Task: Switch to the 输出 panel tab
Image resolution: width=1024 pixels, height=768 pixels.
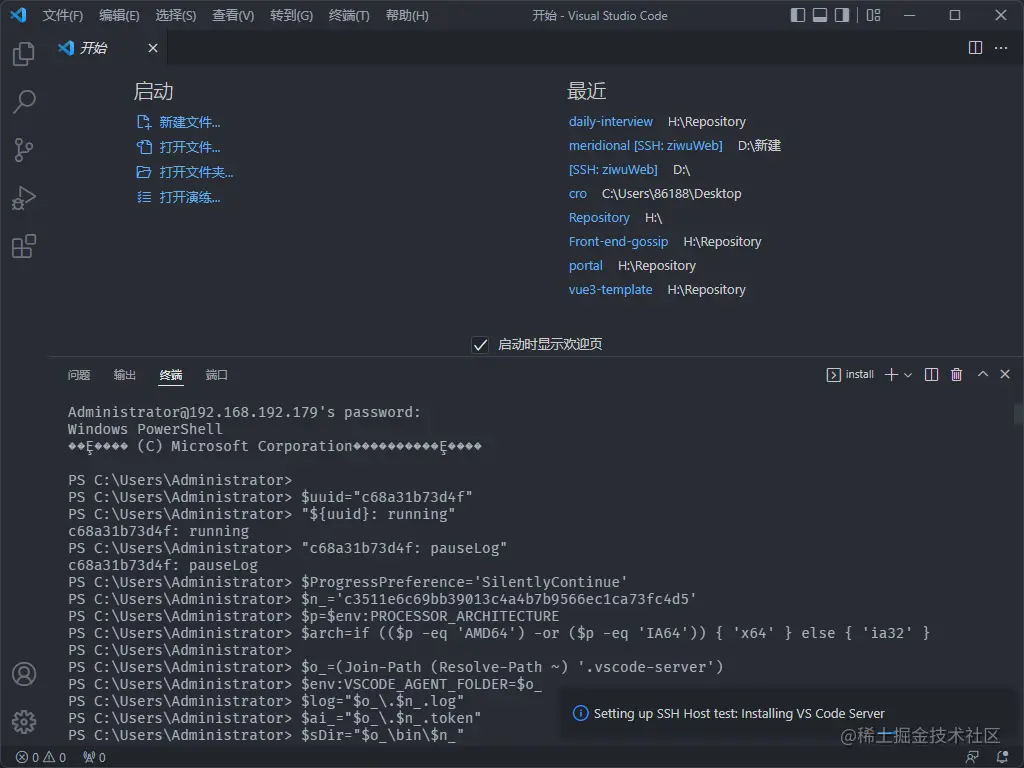Action: pyautogui.click(x=125, y=375)
